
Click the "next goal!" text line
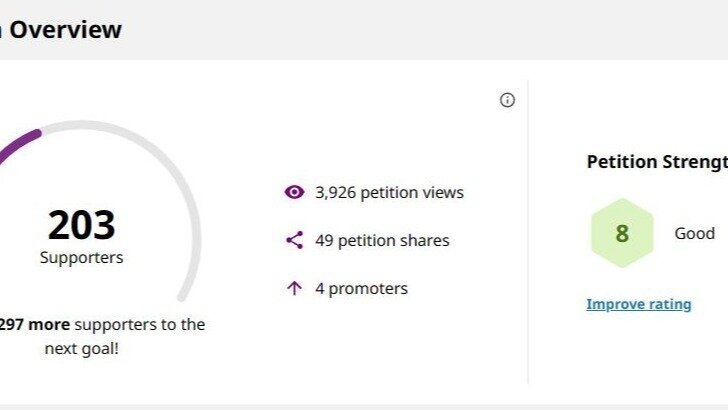82,349
